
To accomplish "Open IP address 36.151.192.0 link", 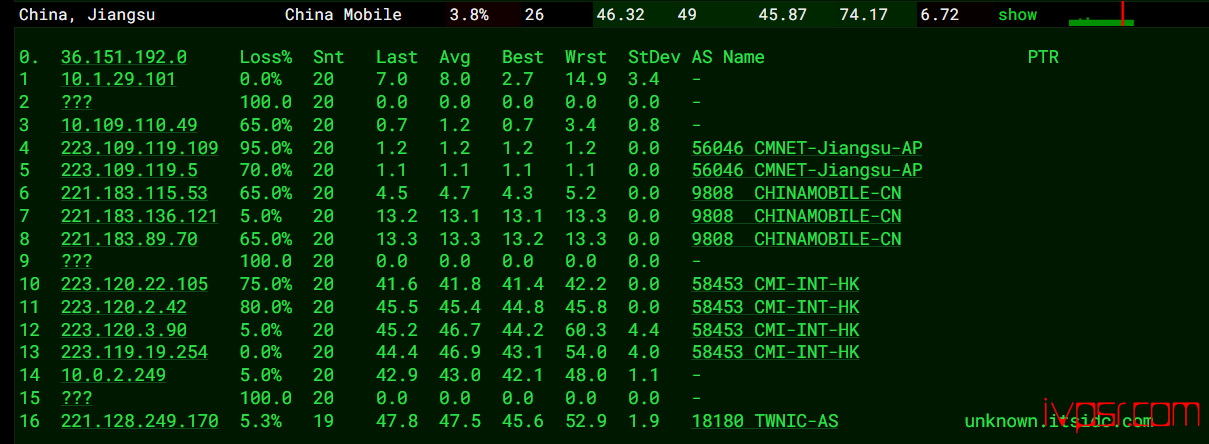I will coord(124,58).
